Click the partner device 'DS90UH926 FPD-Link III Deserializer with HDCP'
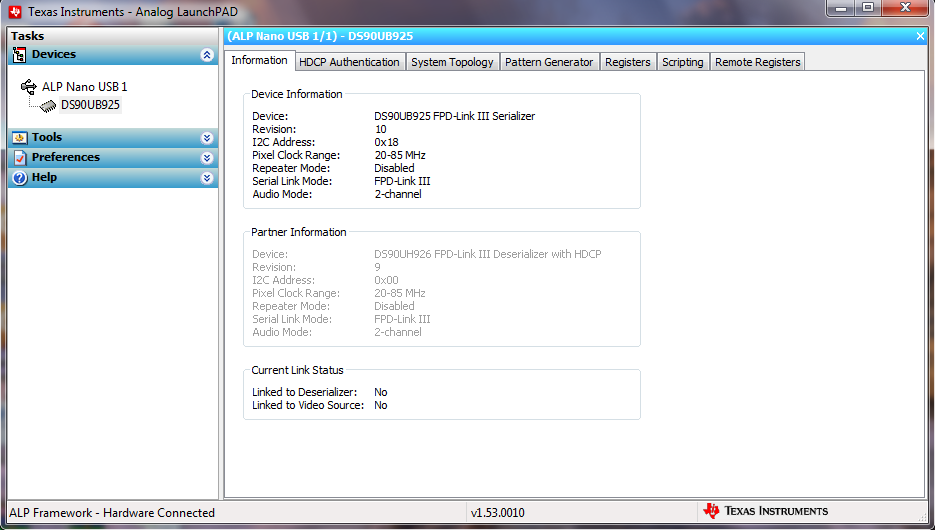 tap(488, 254)
